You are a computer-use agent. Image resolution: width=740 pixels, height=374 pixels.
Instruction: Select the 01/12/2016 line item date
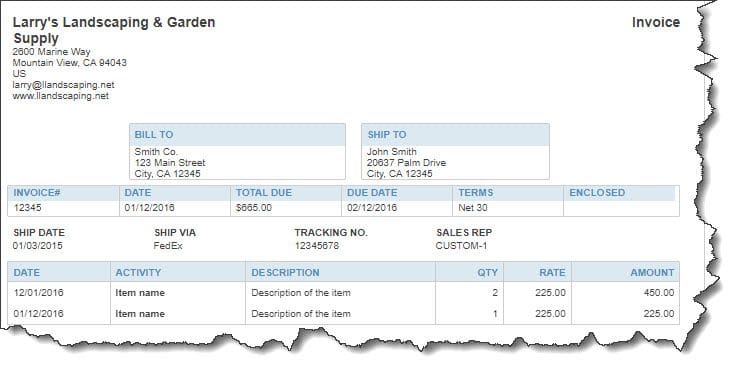point(38,314)
